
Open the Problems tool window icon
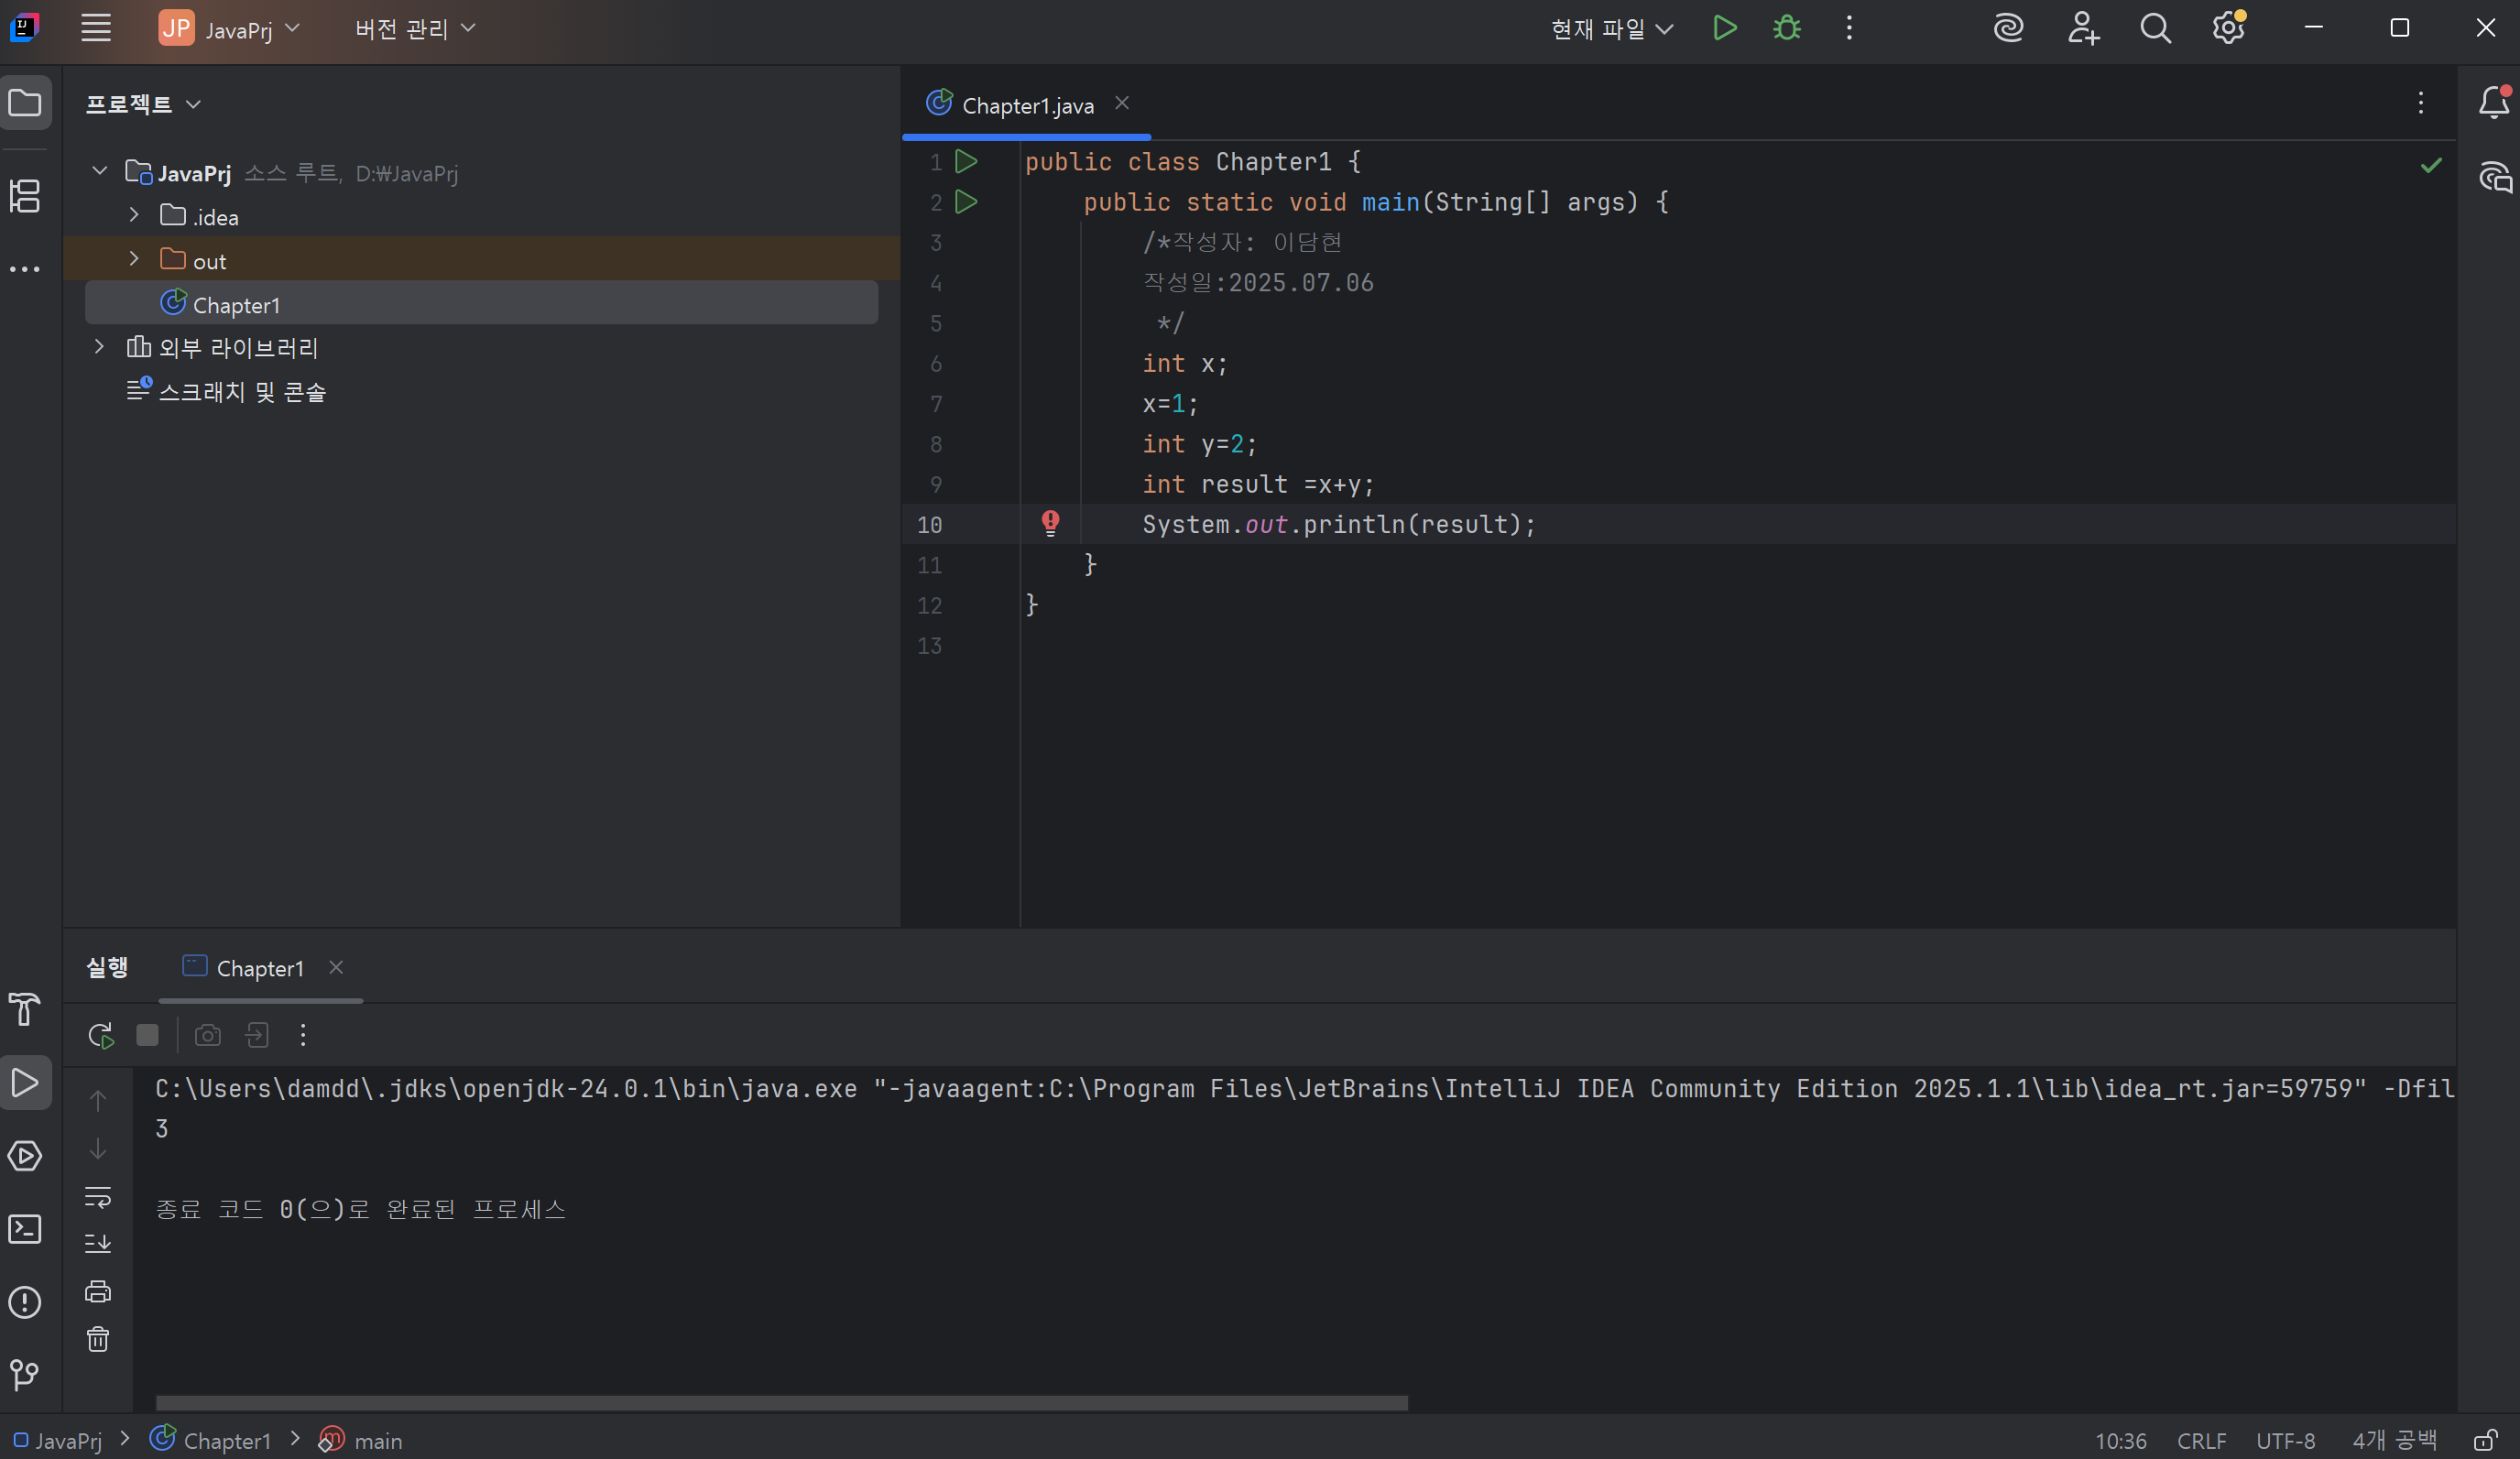(25, 1302)
